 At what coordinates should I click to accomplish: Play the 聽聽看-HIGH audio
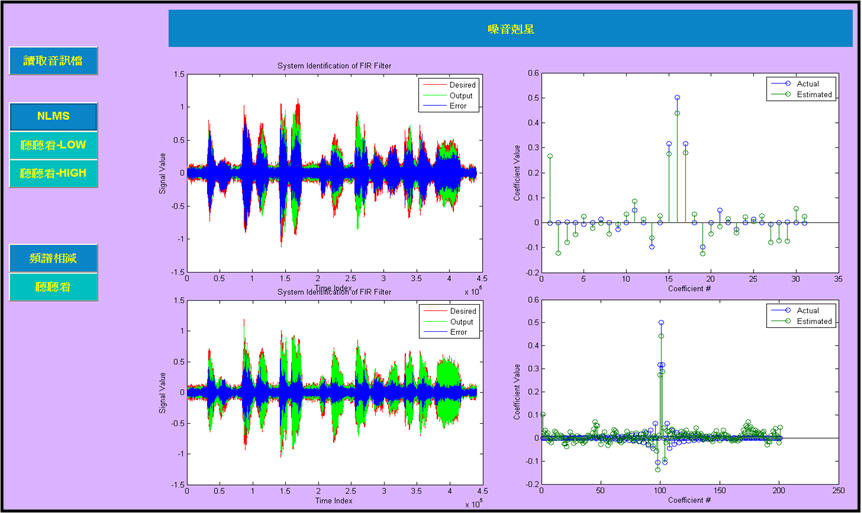pyautogui.click(x=54, y=173)
